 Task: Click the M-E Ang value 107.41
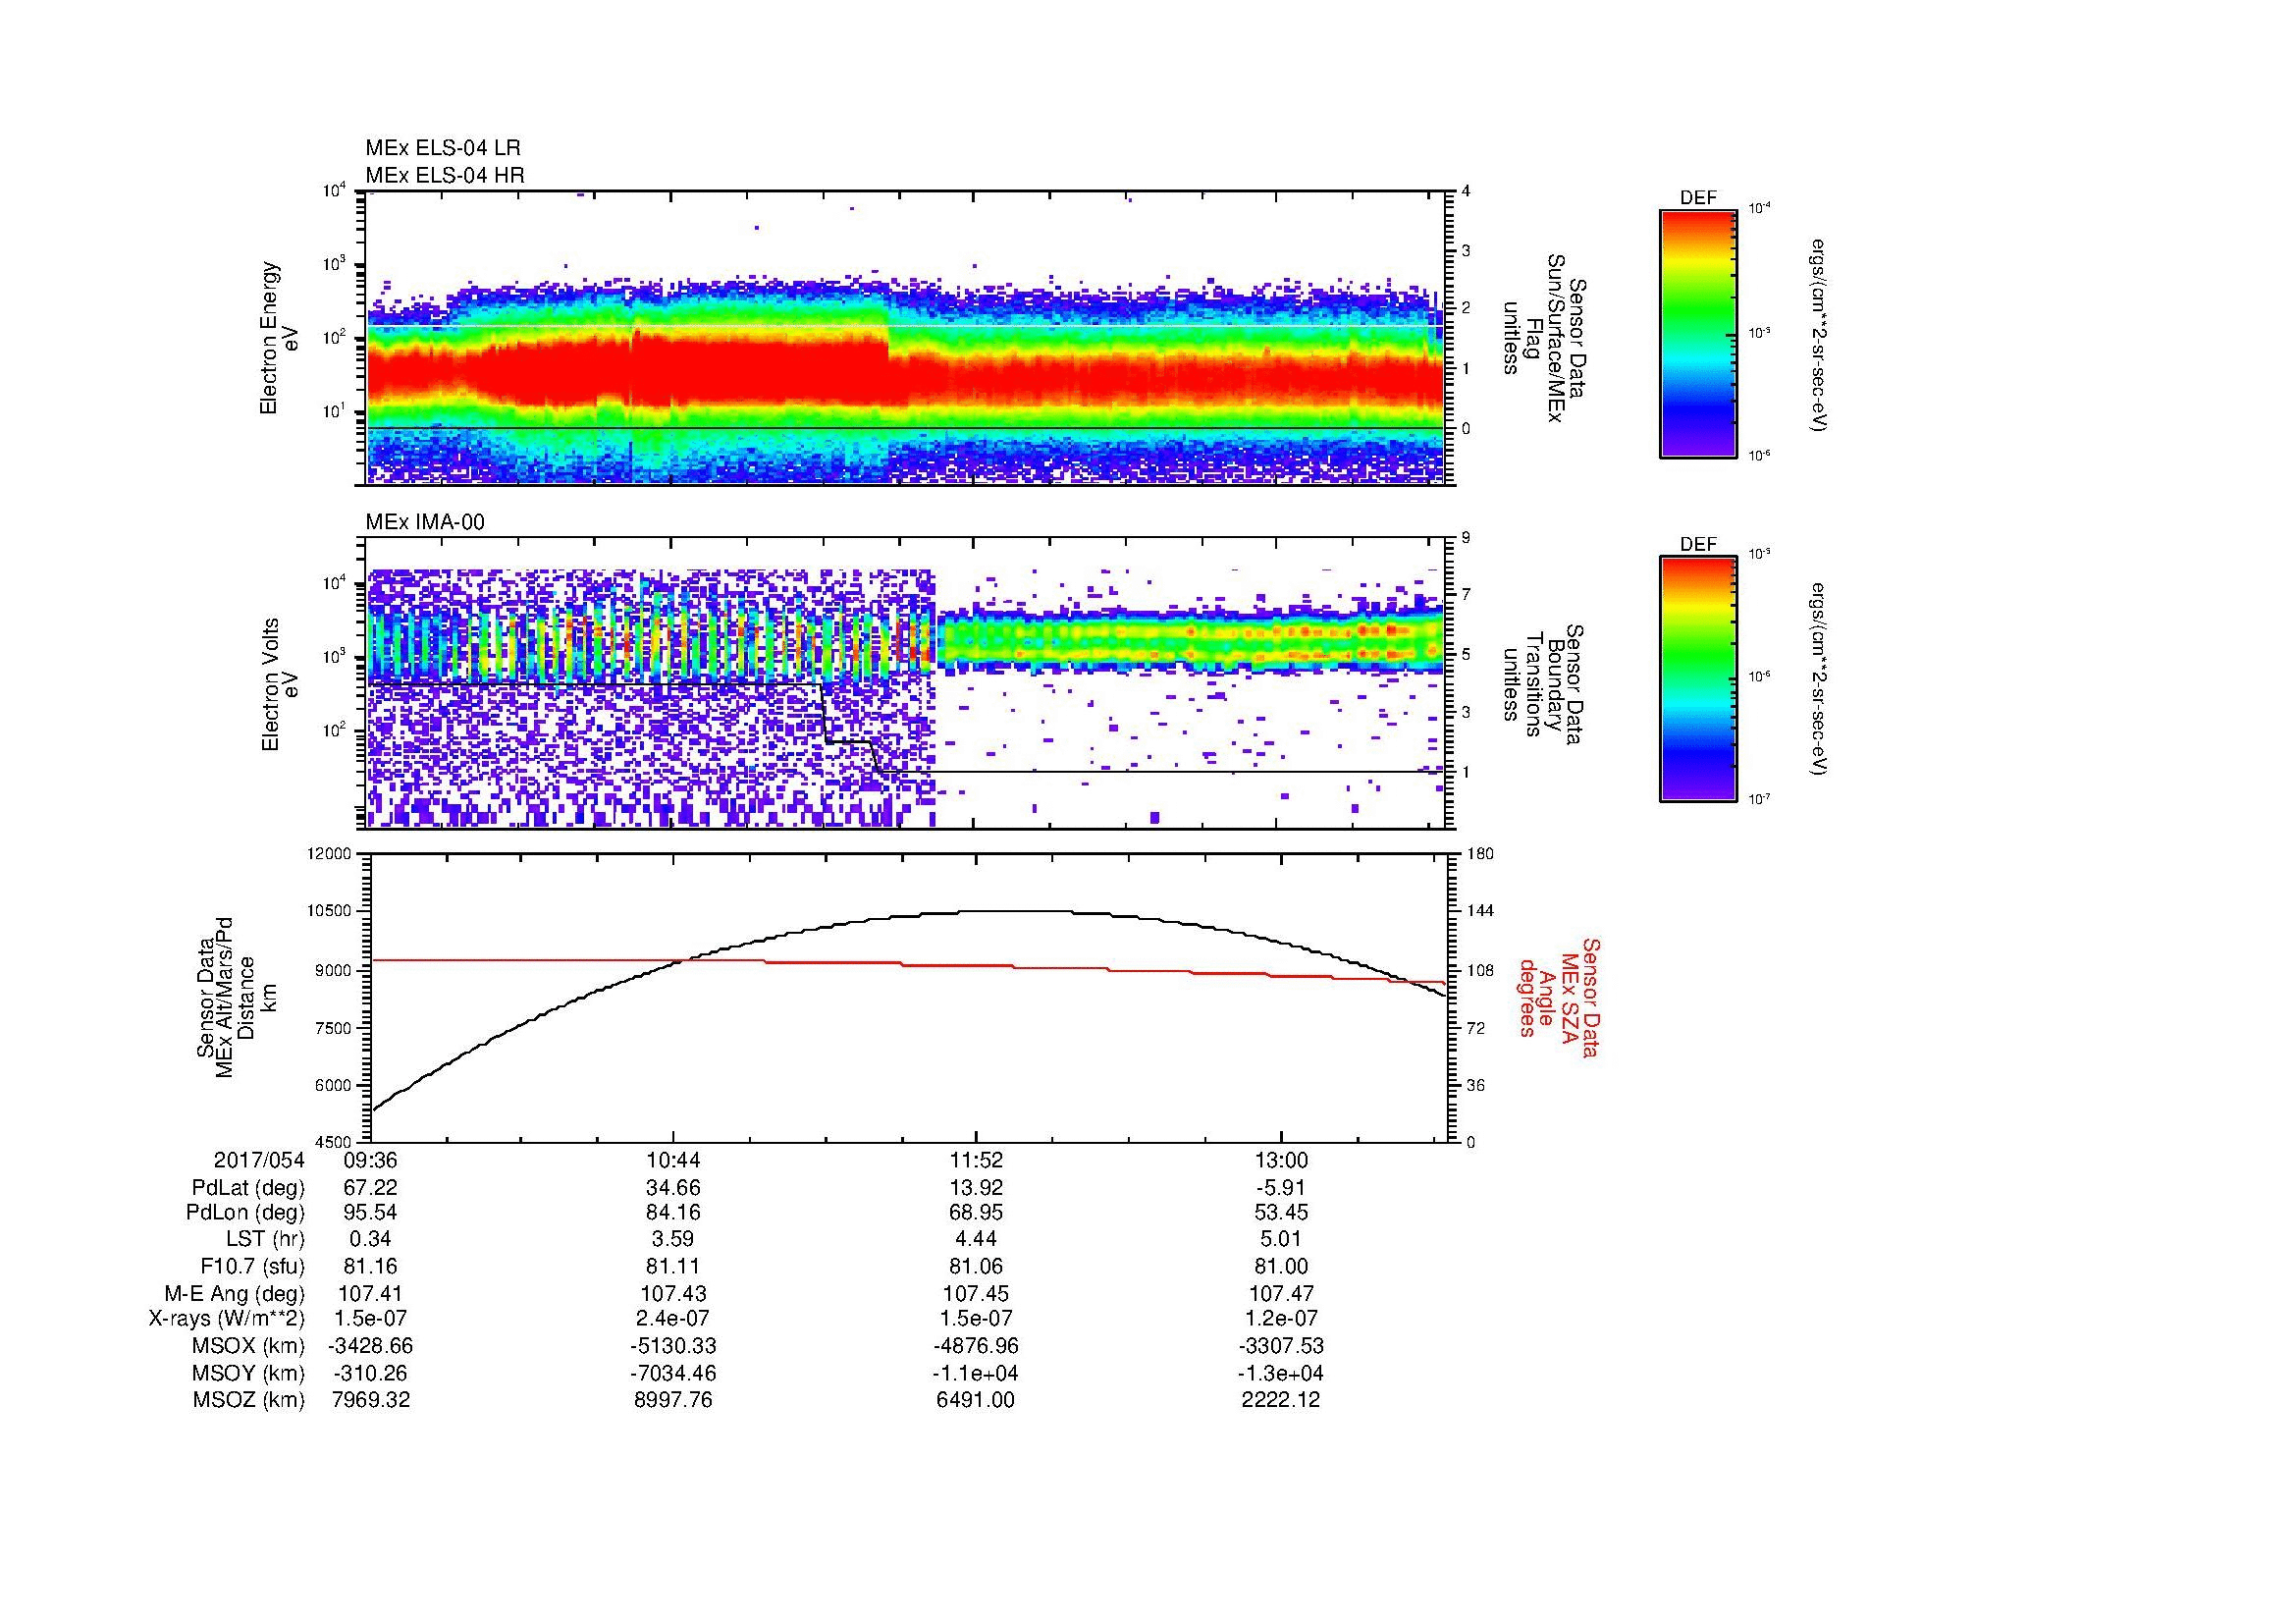[371, 1294]
